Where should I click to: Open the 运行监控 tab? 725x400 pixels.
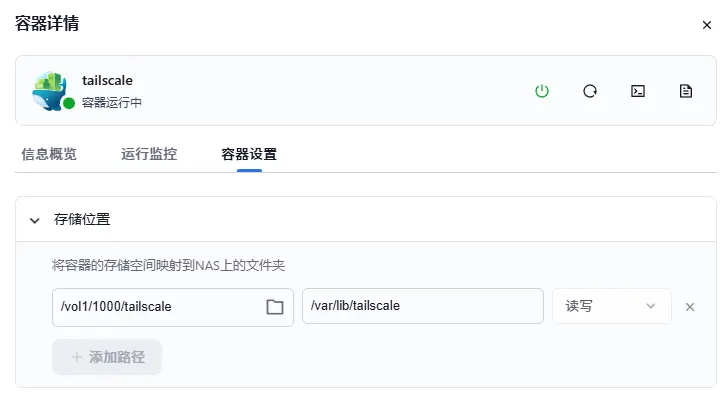(x=149, y=154)
